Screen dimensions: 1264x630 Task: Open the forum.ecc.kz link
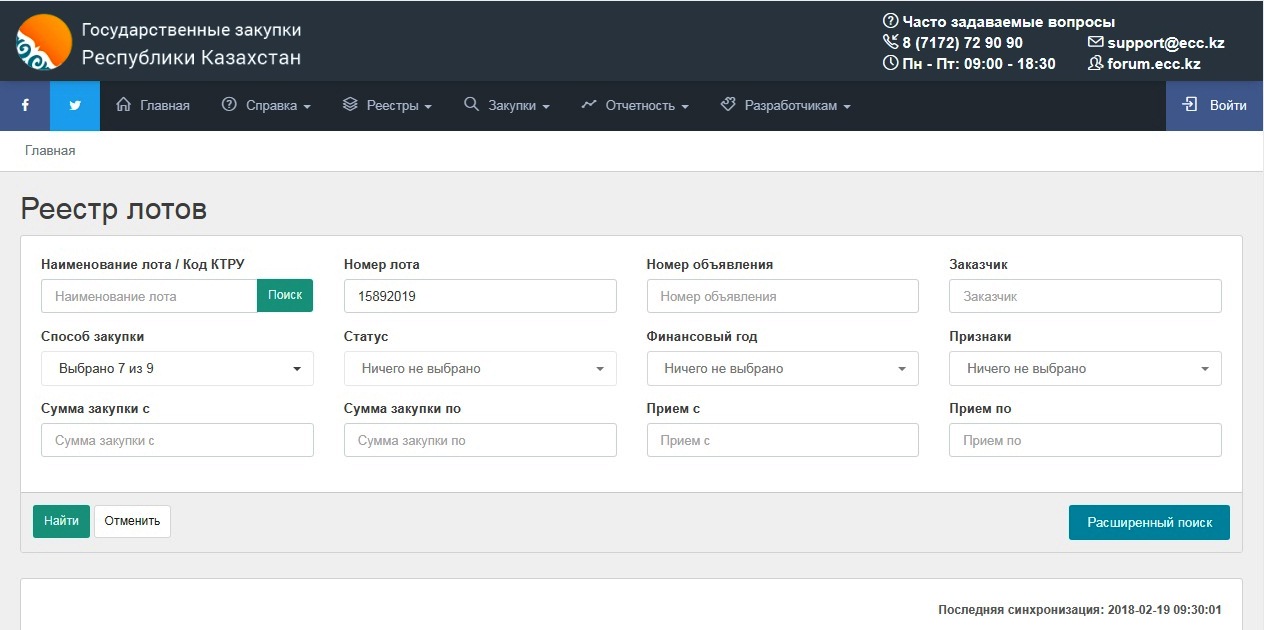[1145, 64]
